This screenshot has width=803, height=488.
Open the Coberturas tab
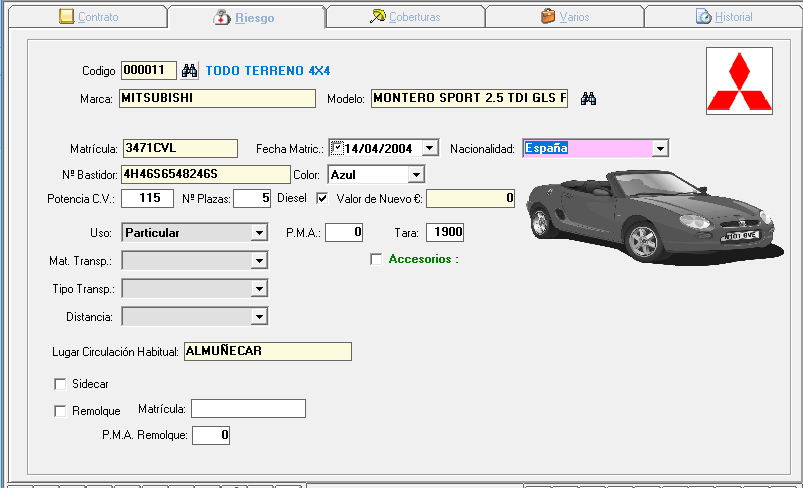(406, 16)
